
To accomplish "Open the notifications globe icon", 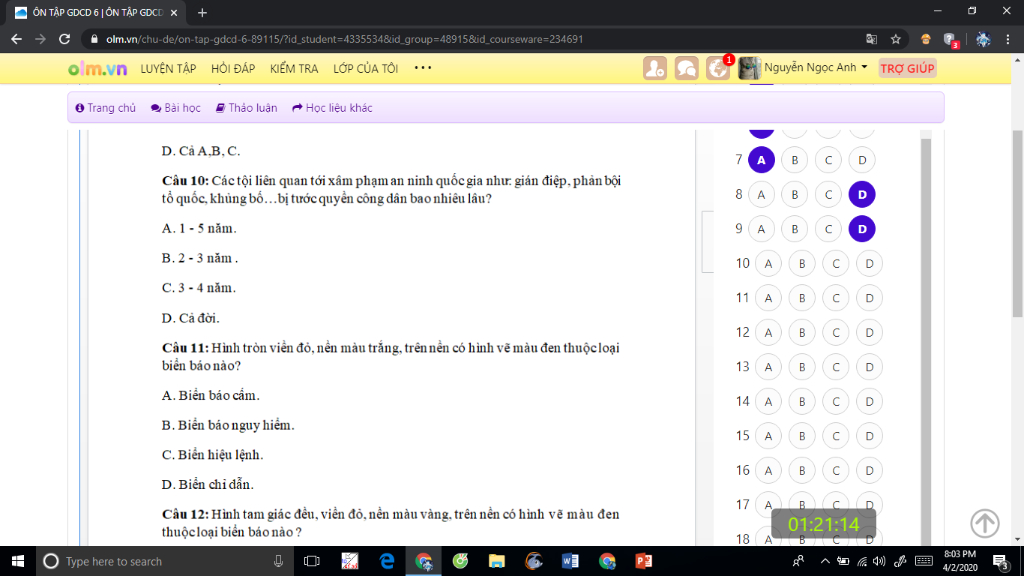I will pos(717,68).
